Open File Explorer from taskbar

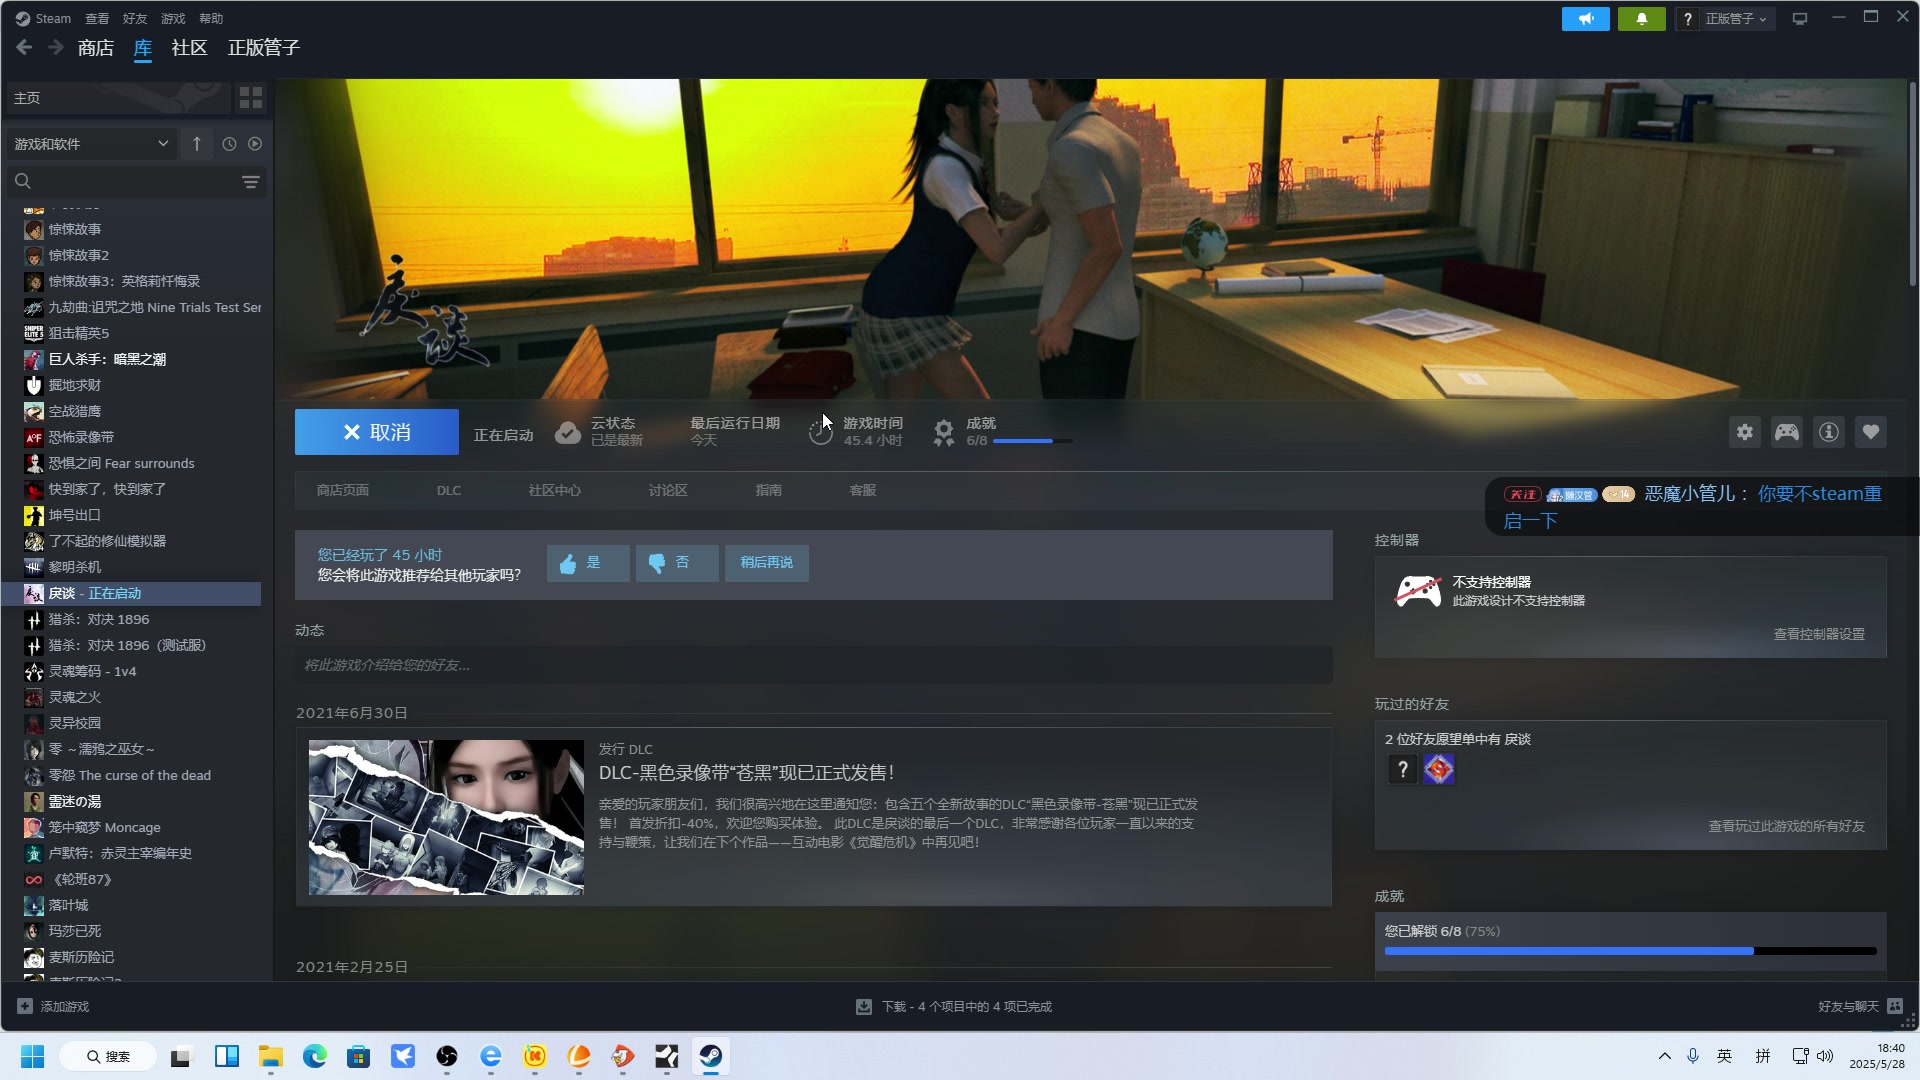click(271, 1056)
